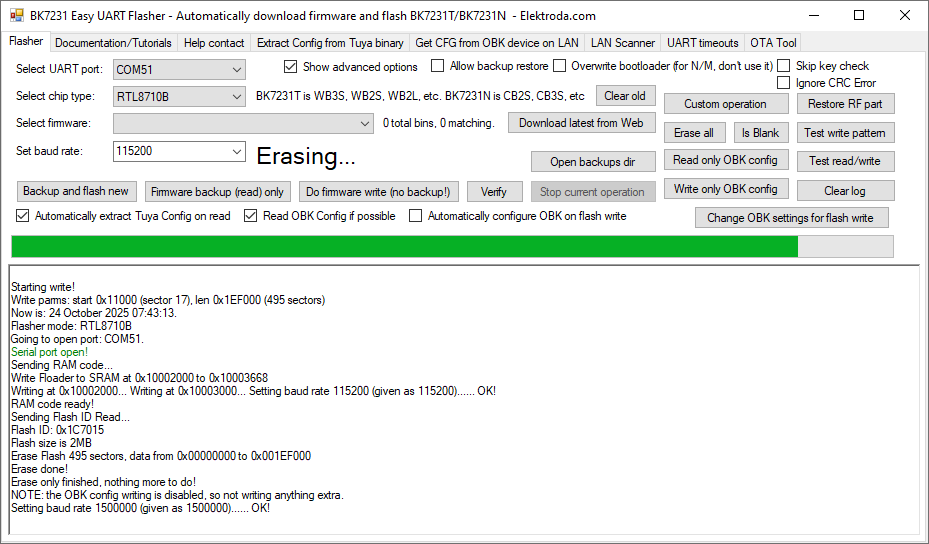The width and height of the screenshot is (929, 544).
Task: Expand the Select firmware dropdown
Action: tap(243, 123)
